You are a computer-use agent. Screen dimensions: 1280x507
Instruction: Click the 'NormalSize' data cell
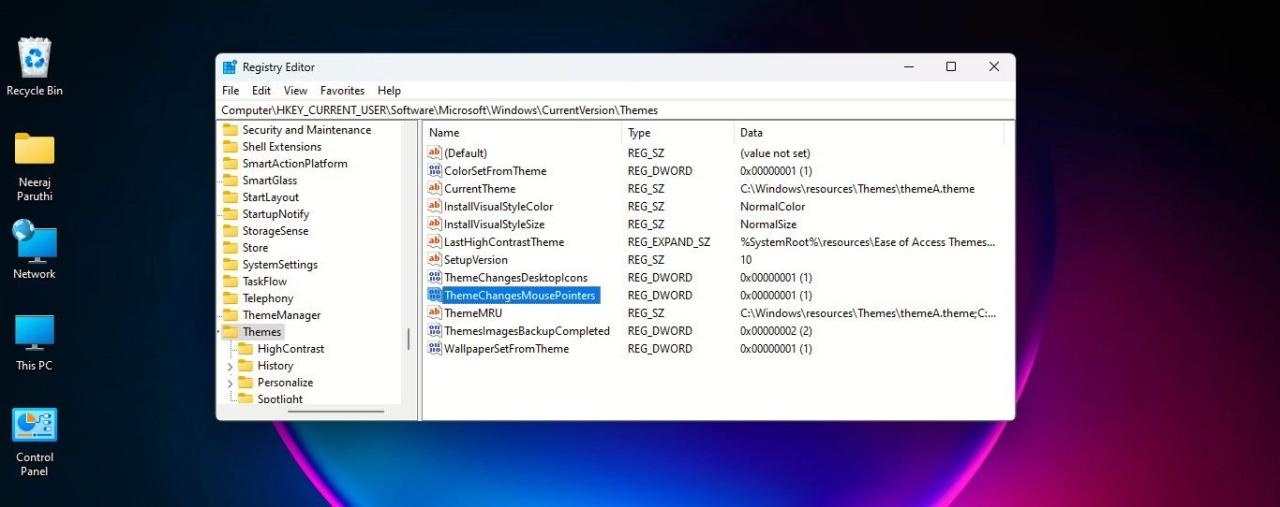click(768, 225)
